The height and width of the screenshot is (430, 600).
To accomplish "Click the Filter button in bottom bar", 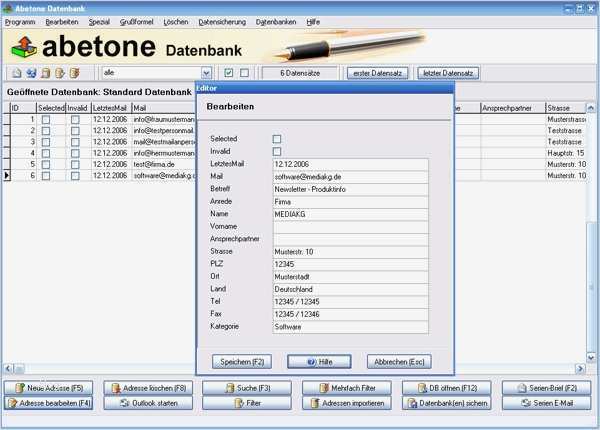I will point(247,403).
